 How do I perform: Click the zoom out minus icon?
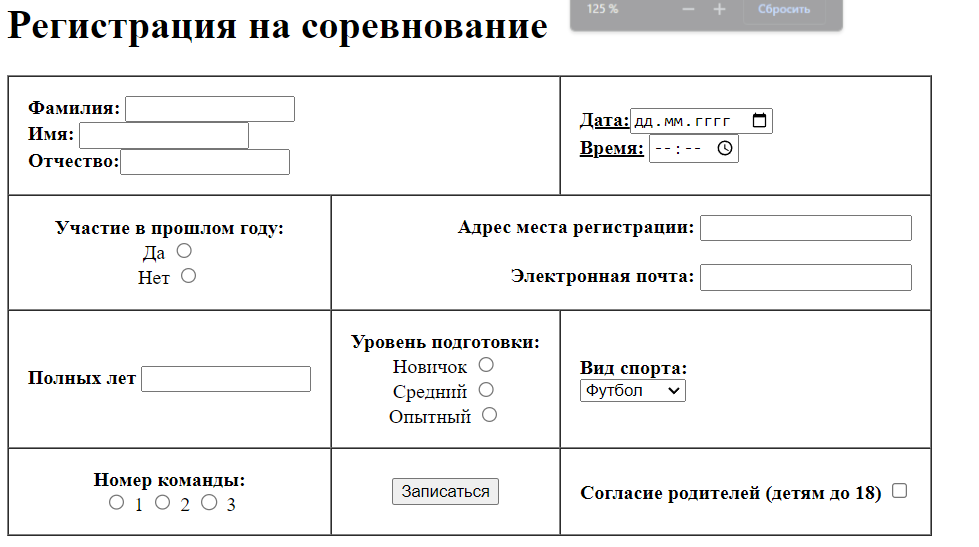pyautogui.click(x=688, y=9)
